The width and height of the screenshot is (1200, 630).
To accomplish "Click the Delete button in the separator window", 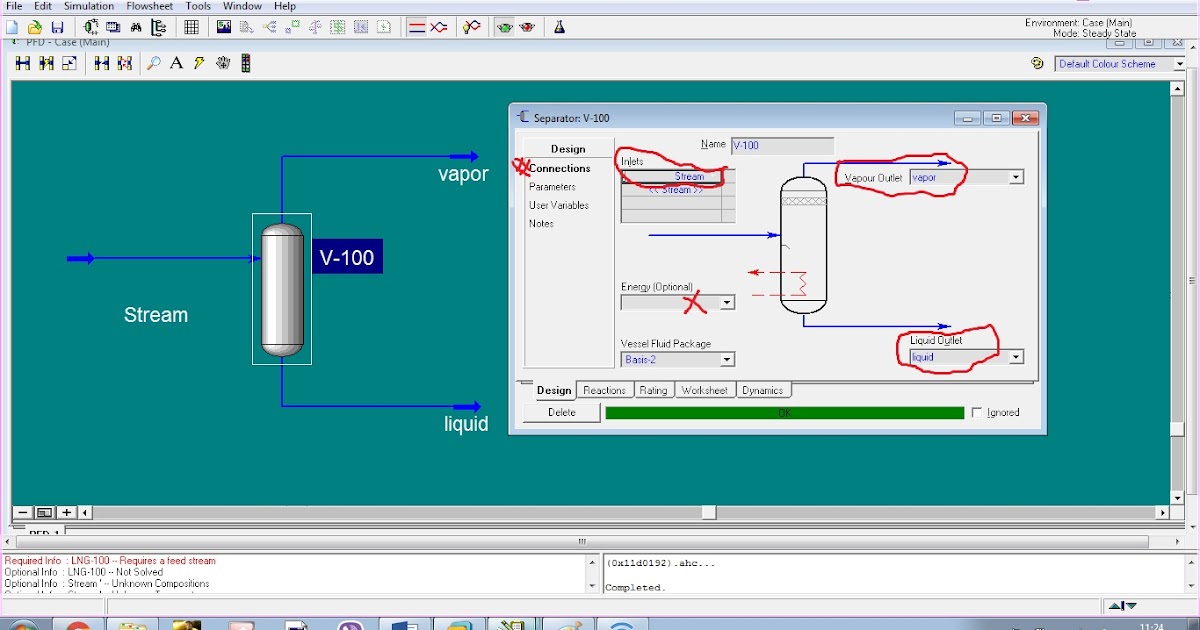I will [561, 411].
